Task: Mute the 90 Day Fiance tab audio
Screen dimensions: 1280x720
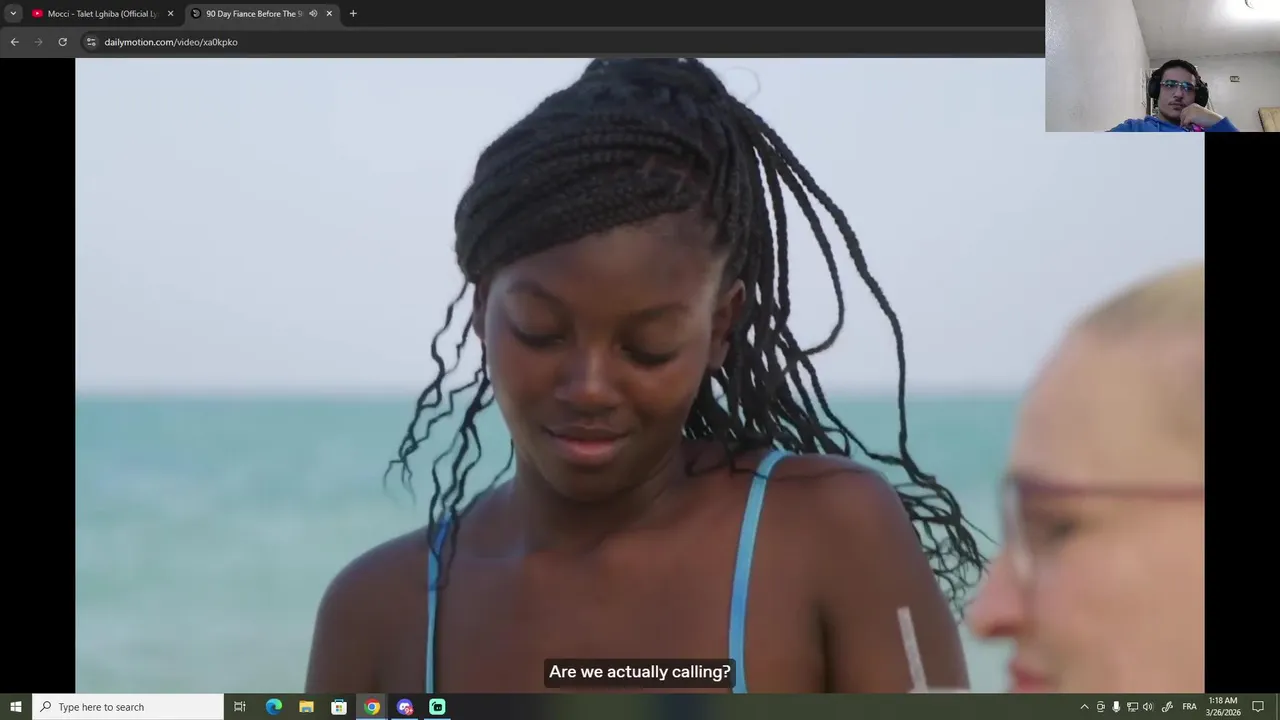Action: [313, 14]
